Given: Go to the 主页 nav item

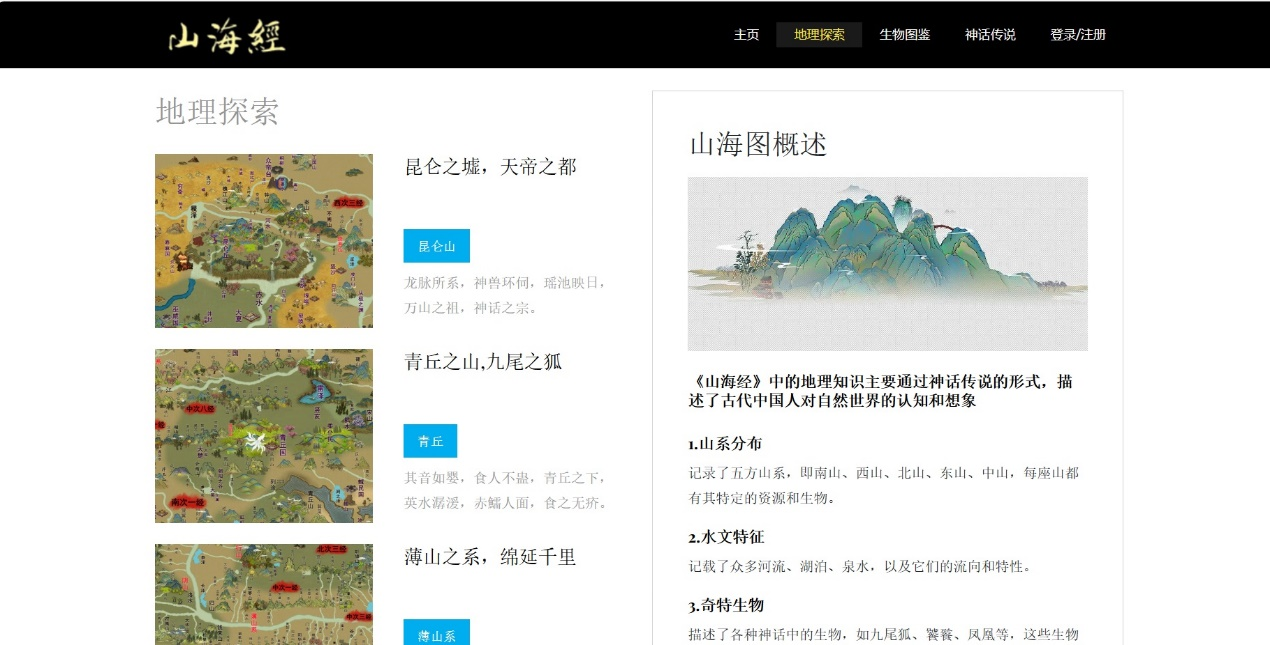Looking at the screenshot, I should (x=746, y=35).
